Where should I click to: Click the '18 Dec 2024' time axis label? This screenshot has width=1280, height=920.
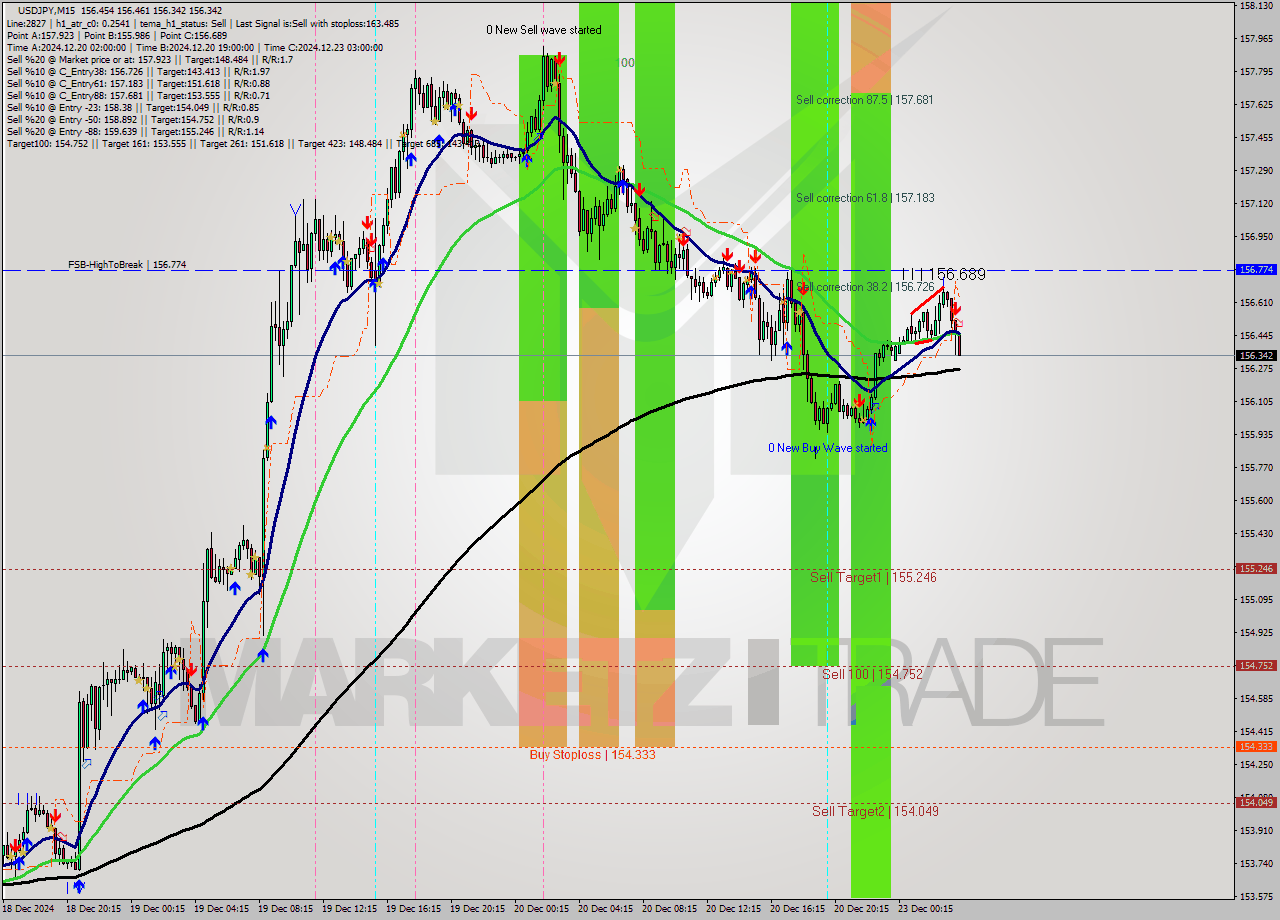coord(30,910)
